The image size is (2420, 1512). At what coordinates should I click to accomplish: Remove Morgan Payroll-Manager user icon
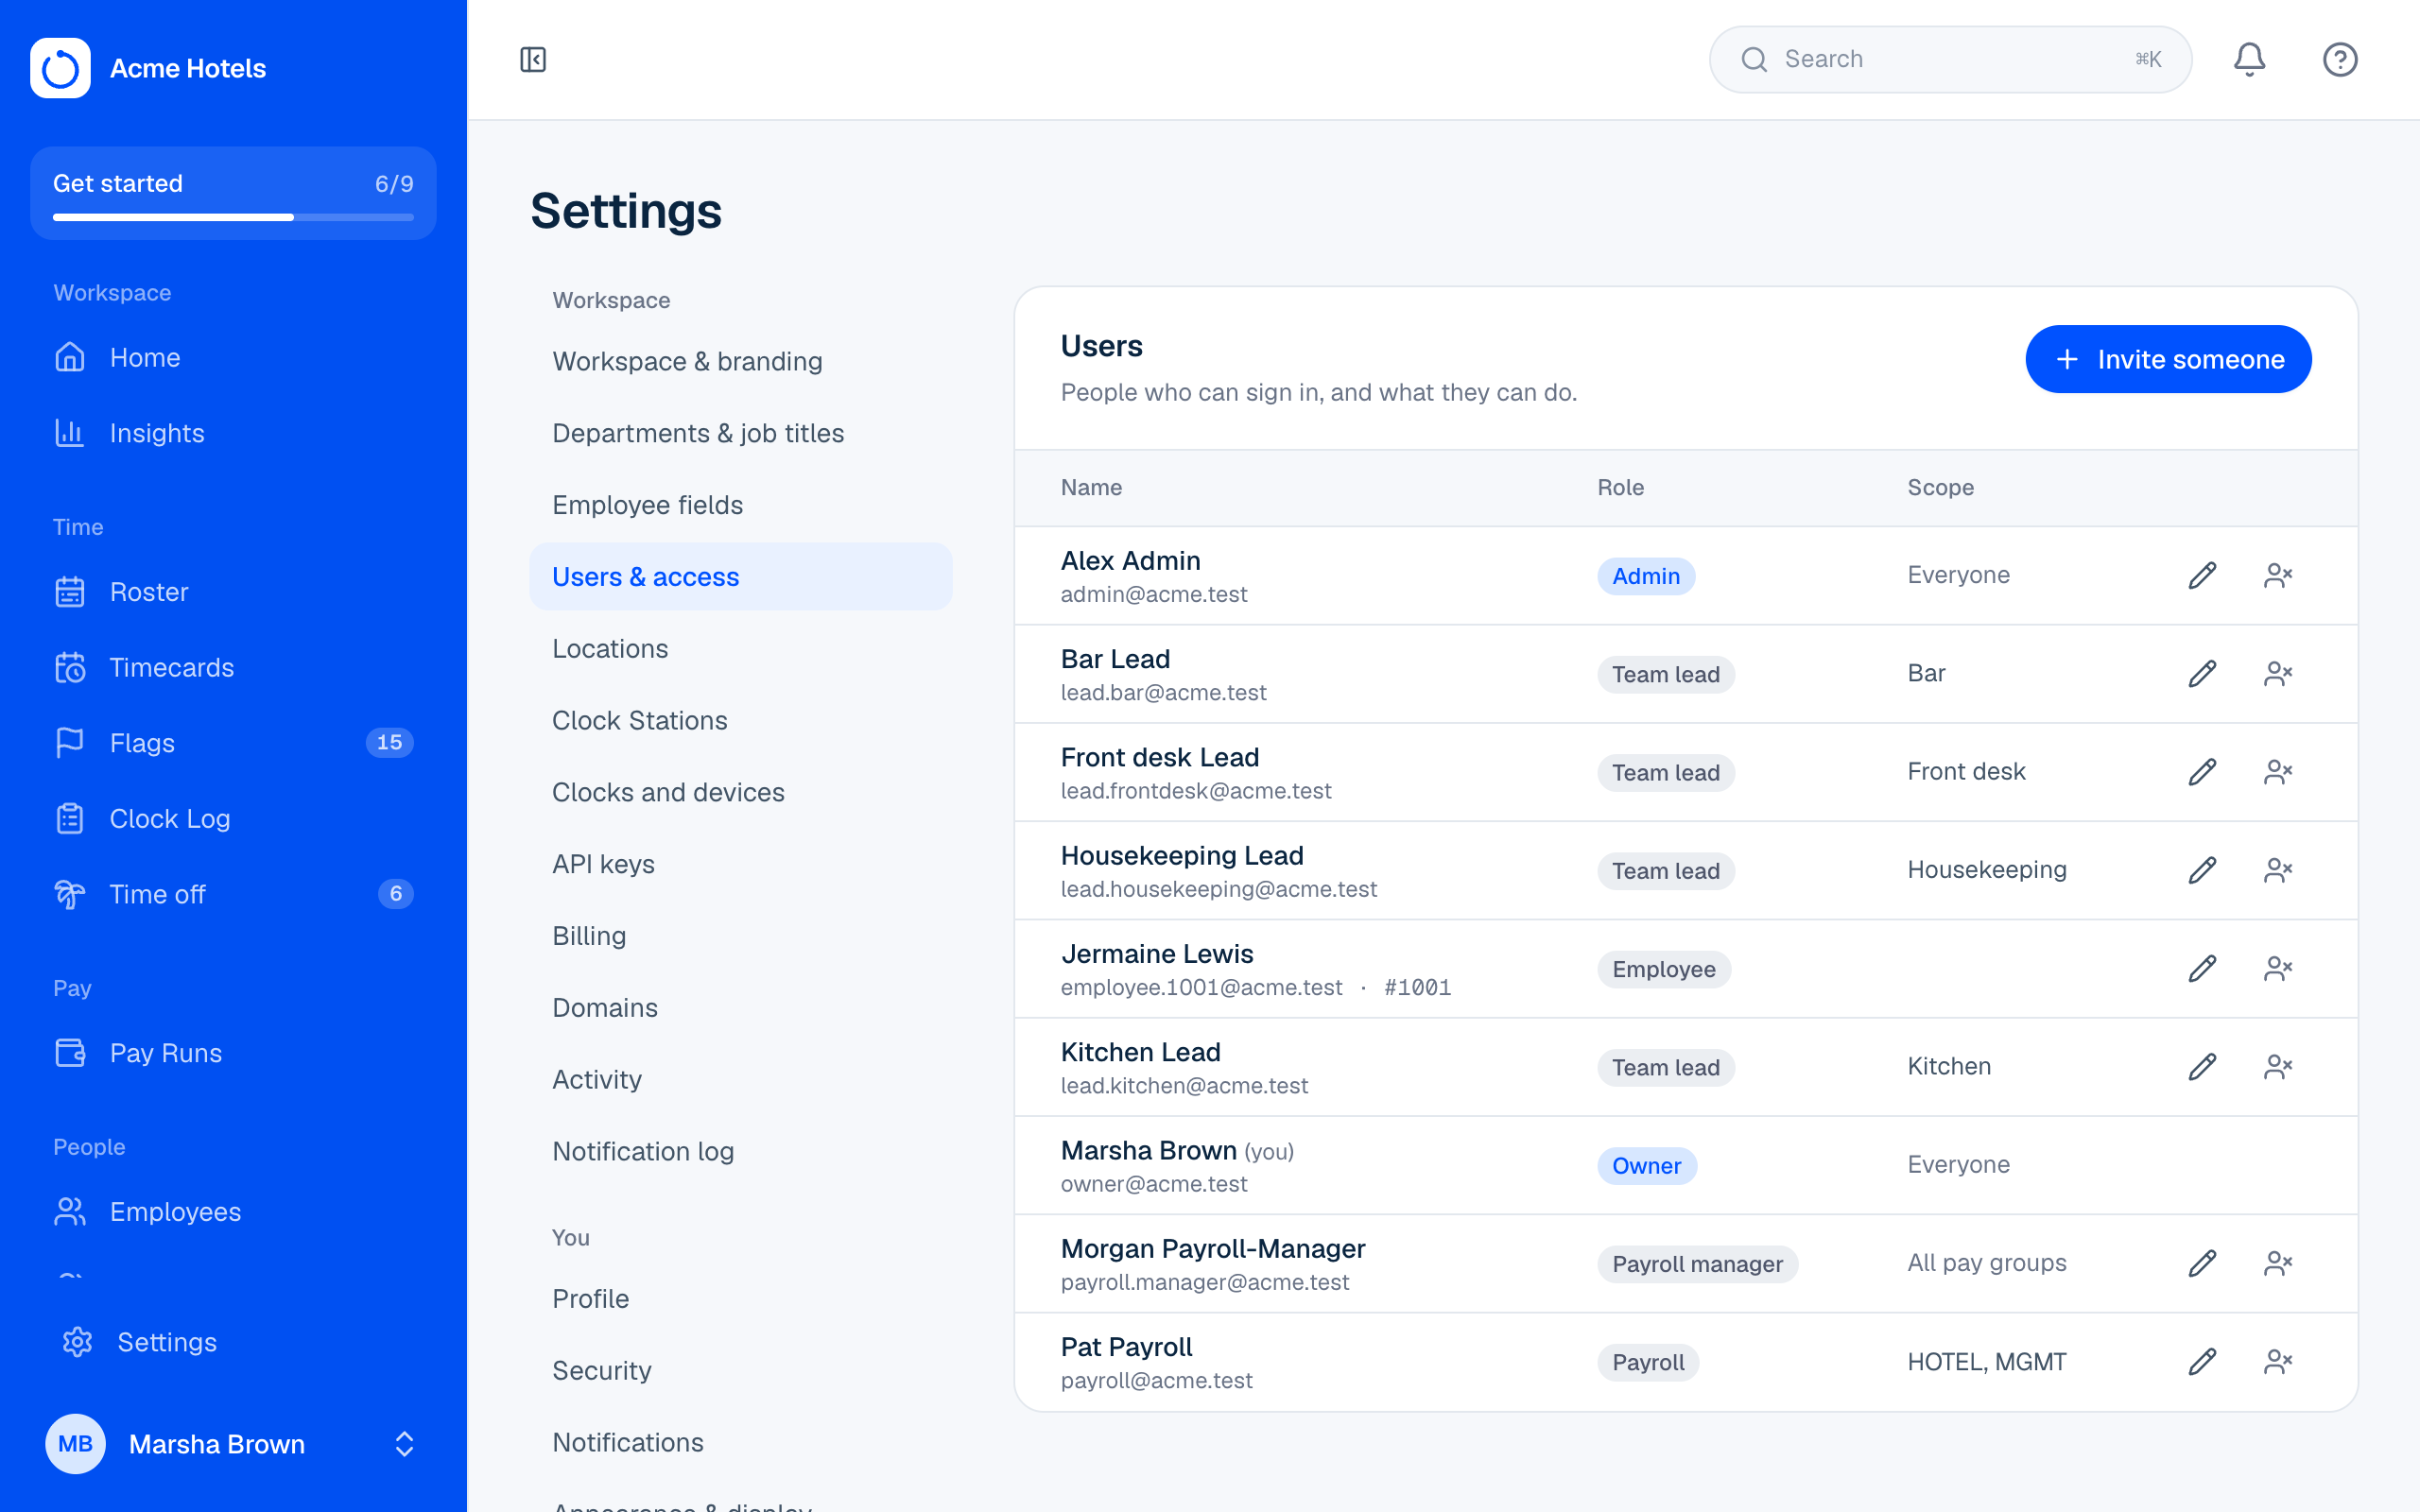2278,1263
